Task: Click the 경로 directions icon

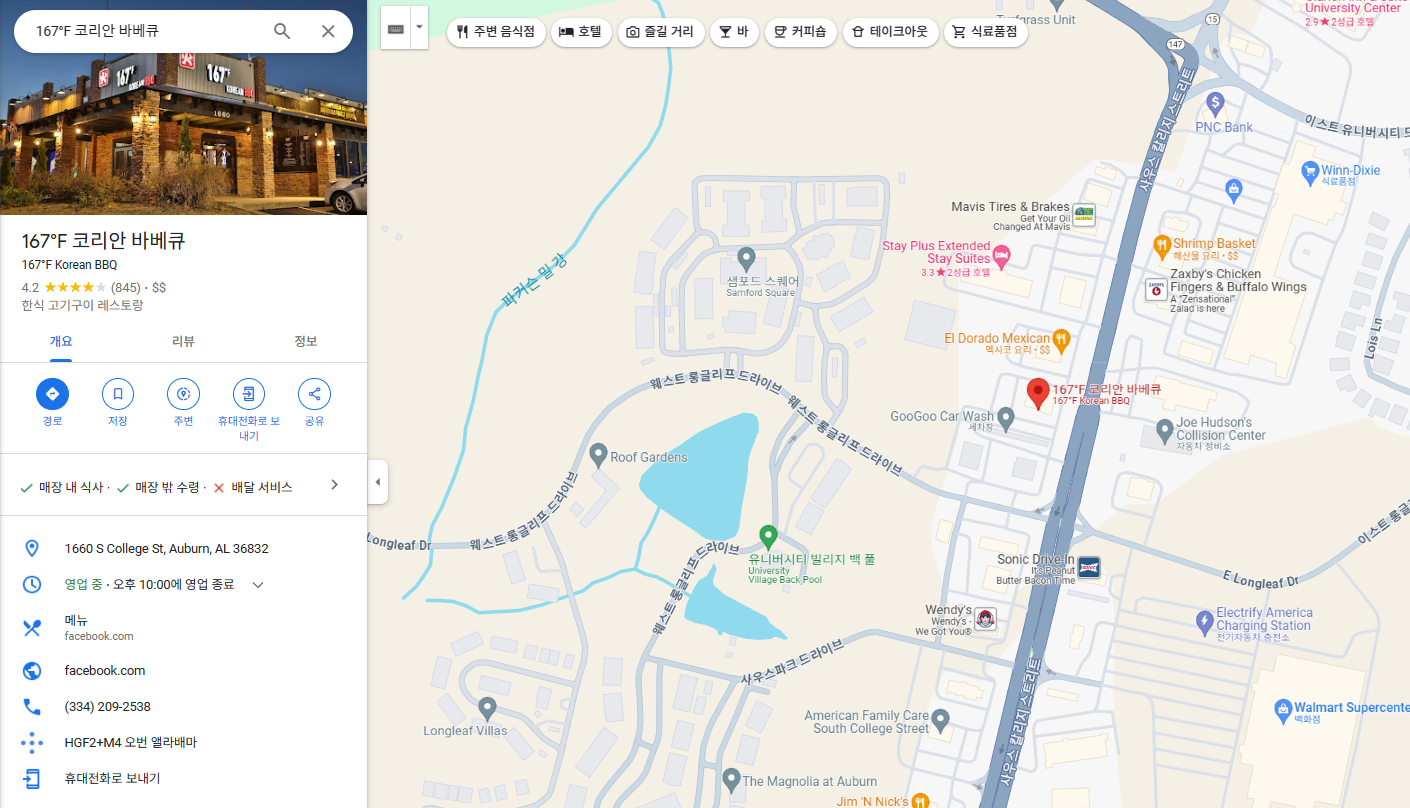Action: (x=52, y=394)
